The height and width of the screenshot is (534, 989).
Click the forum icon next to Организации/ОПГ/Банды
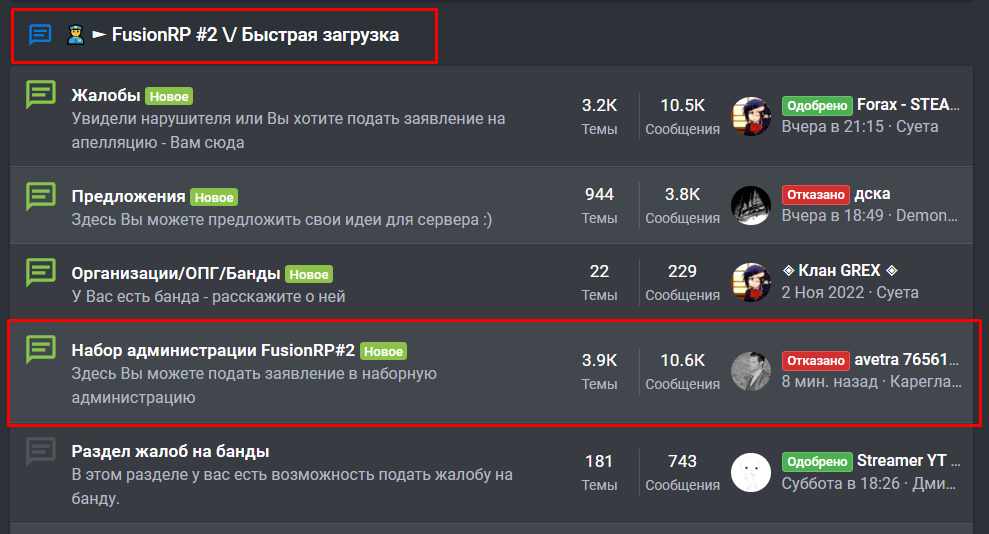(x=40, y=272)
